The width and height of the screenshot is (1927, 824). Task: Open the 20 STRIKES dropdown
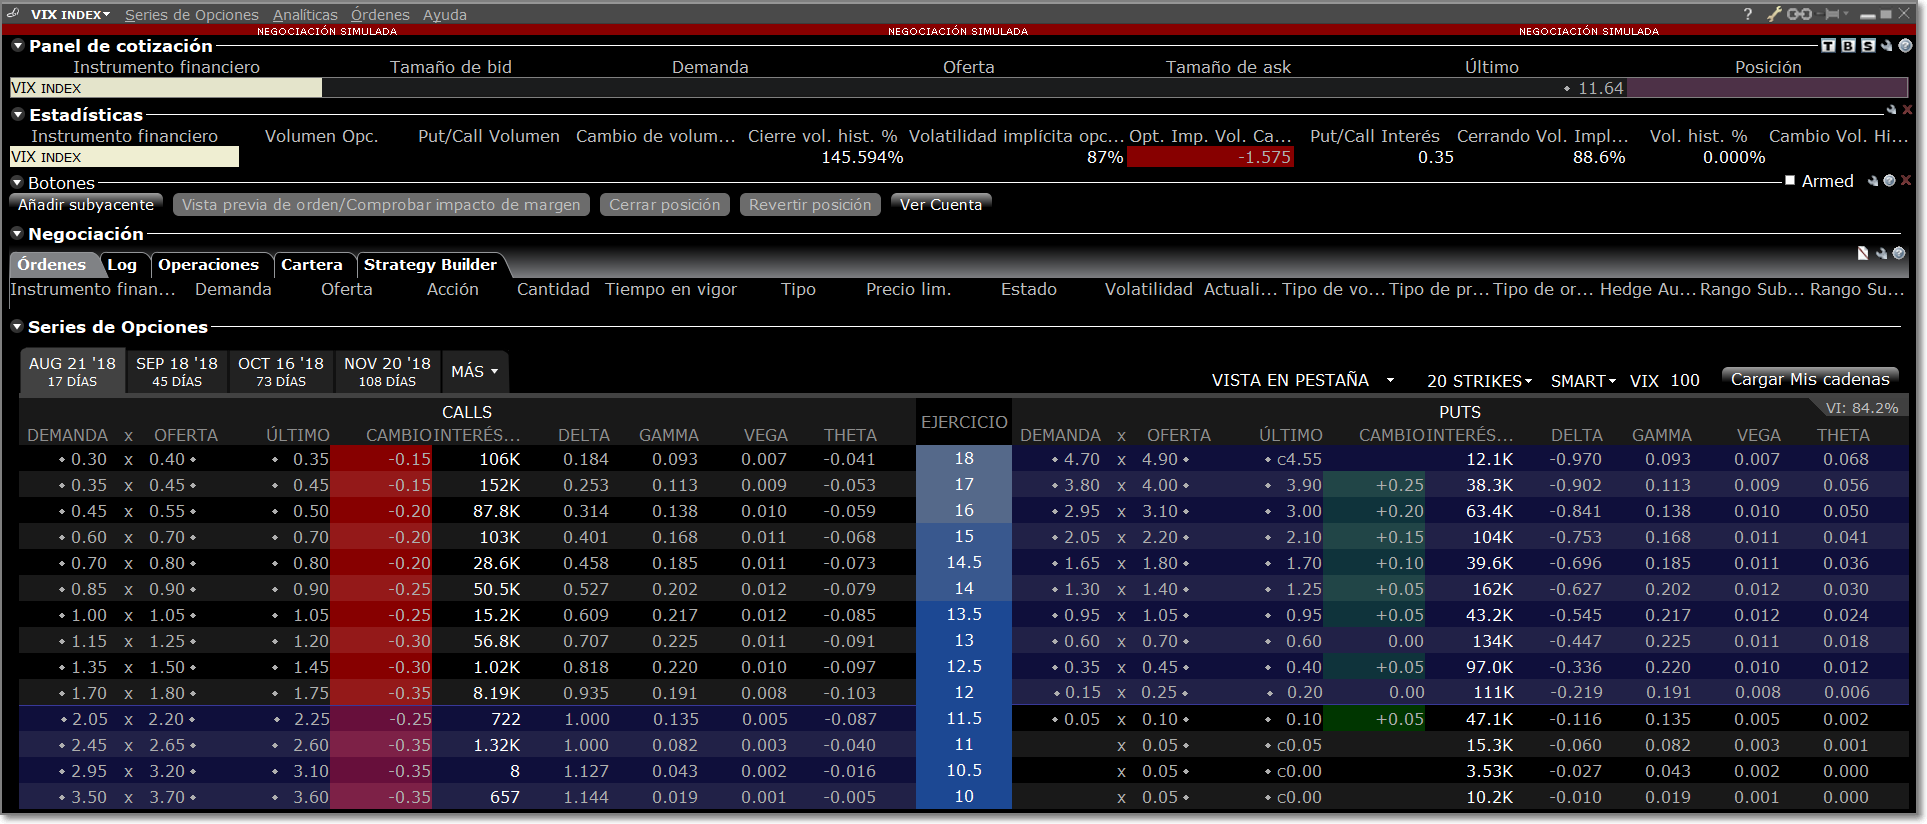click(x=1479, y=381)
